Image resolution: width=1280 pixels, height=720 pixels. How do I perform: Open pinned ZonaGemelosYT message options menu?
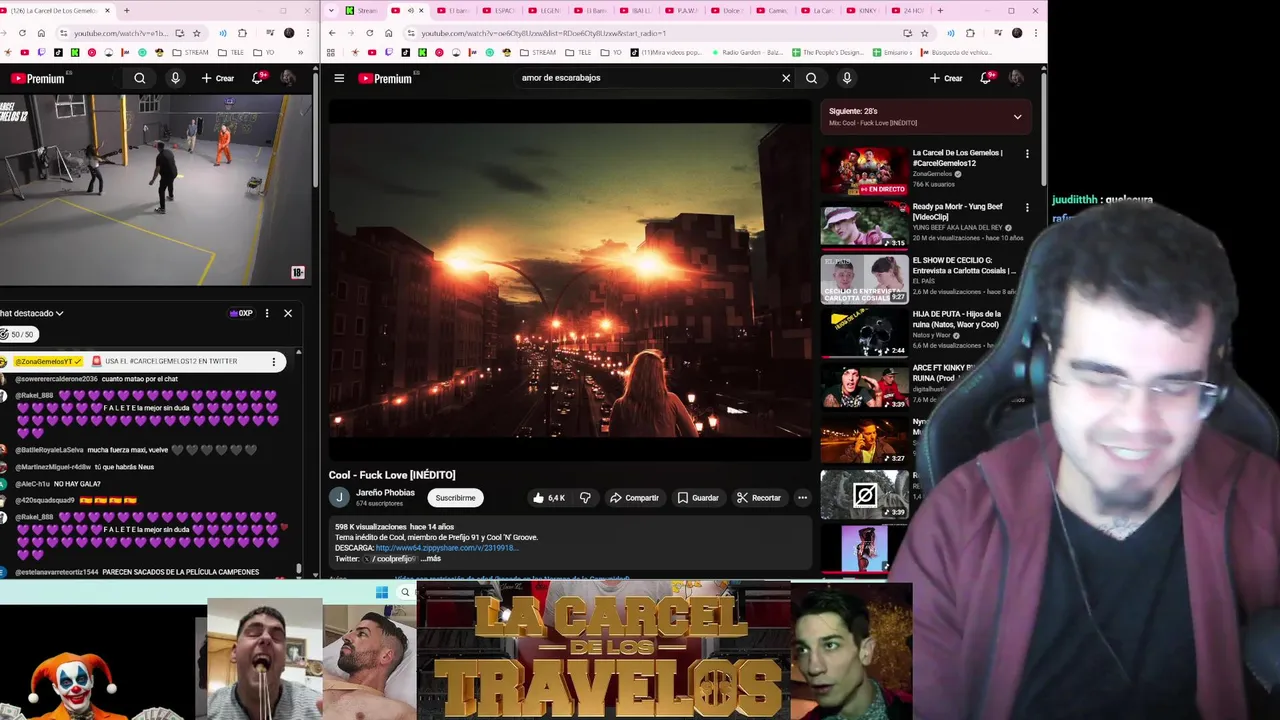click(274, 361)
